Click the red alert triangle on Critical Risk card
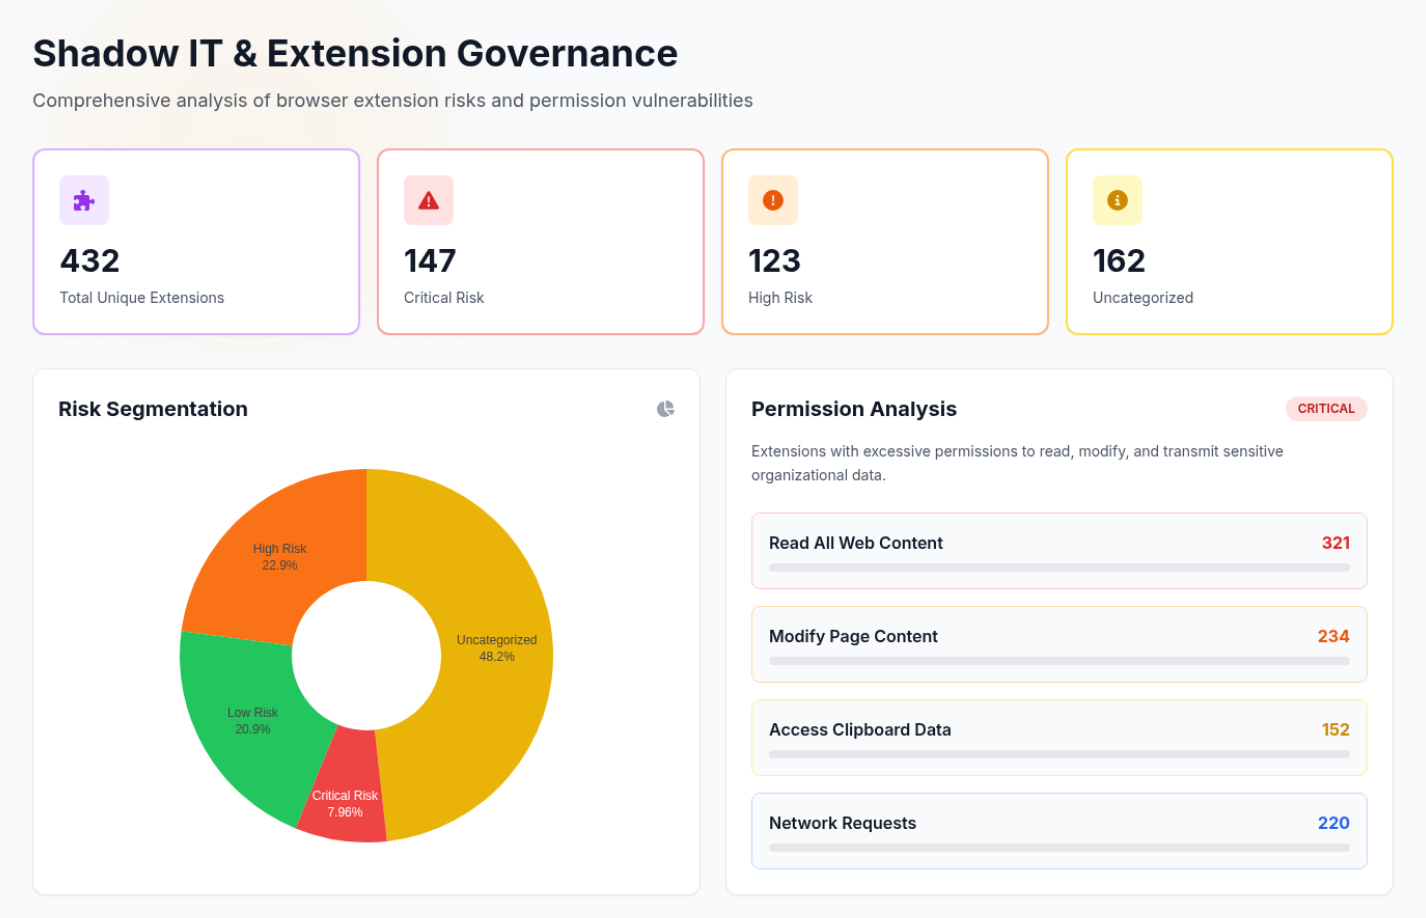The image size is (1426, 918). pyautogui.click(x=428, y=200)
